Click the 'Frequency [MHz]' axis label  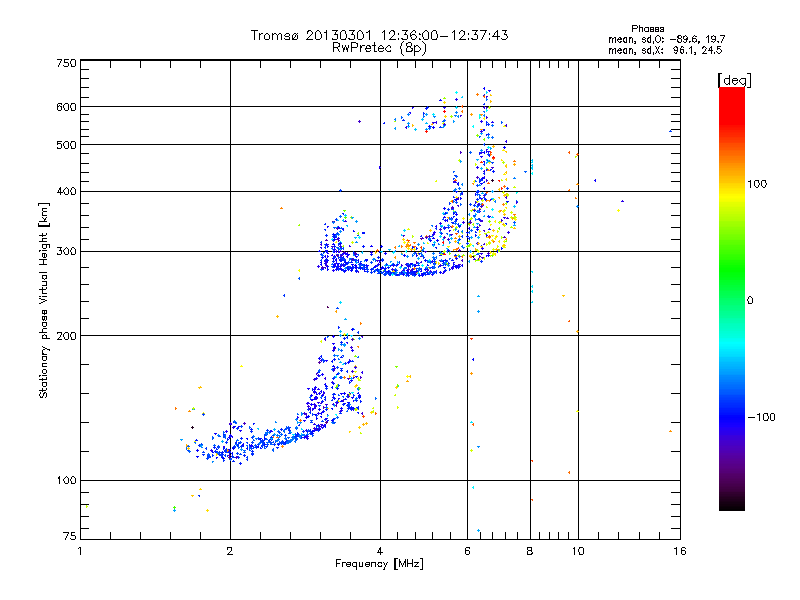point(379,564)
